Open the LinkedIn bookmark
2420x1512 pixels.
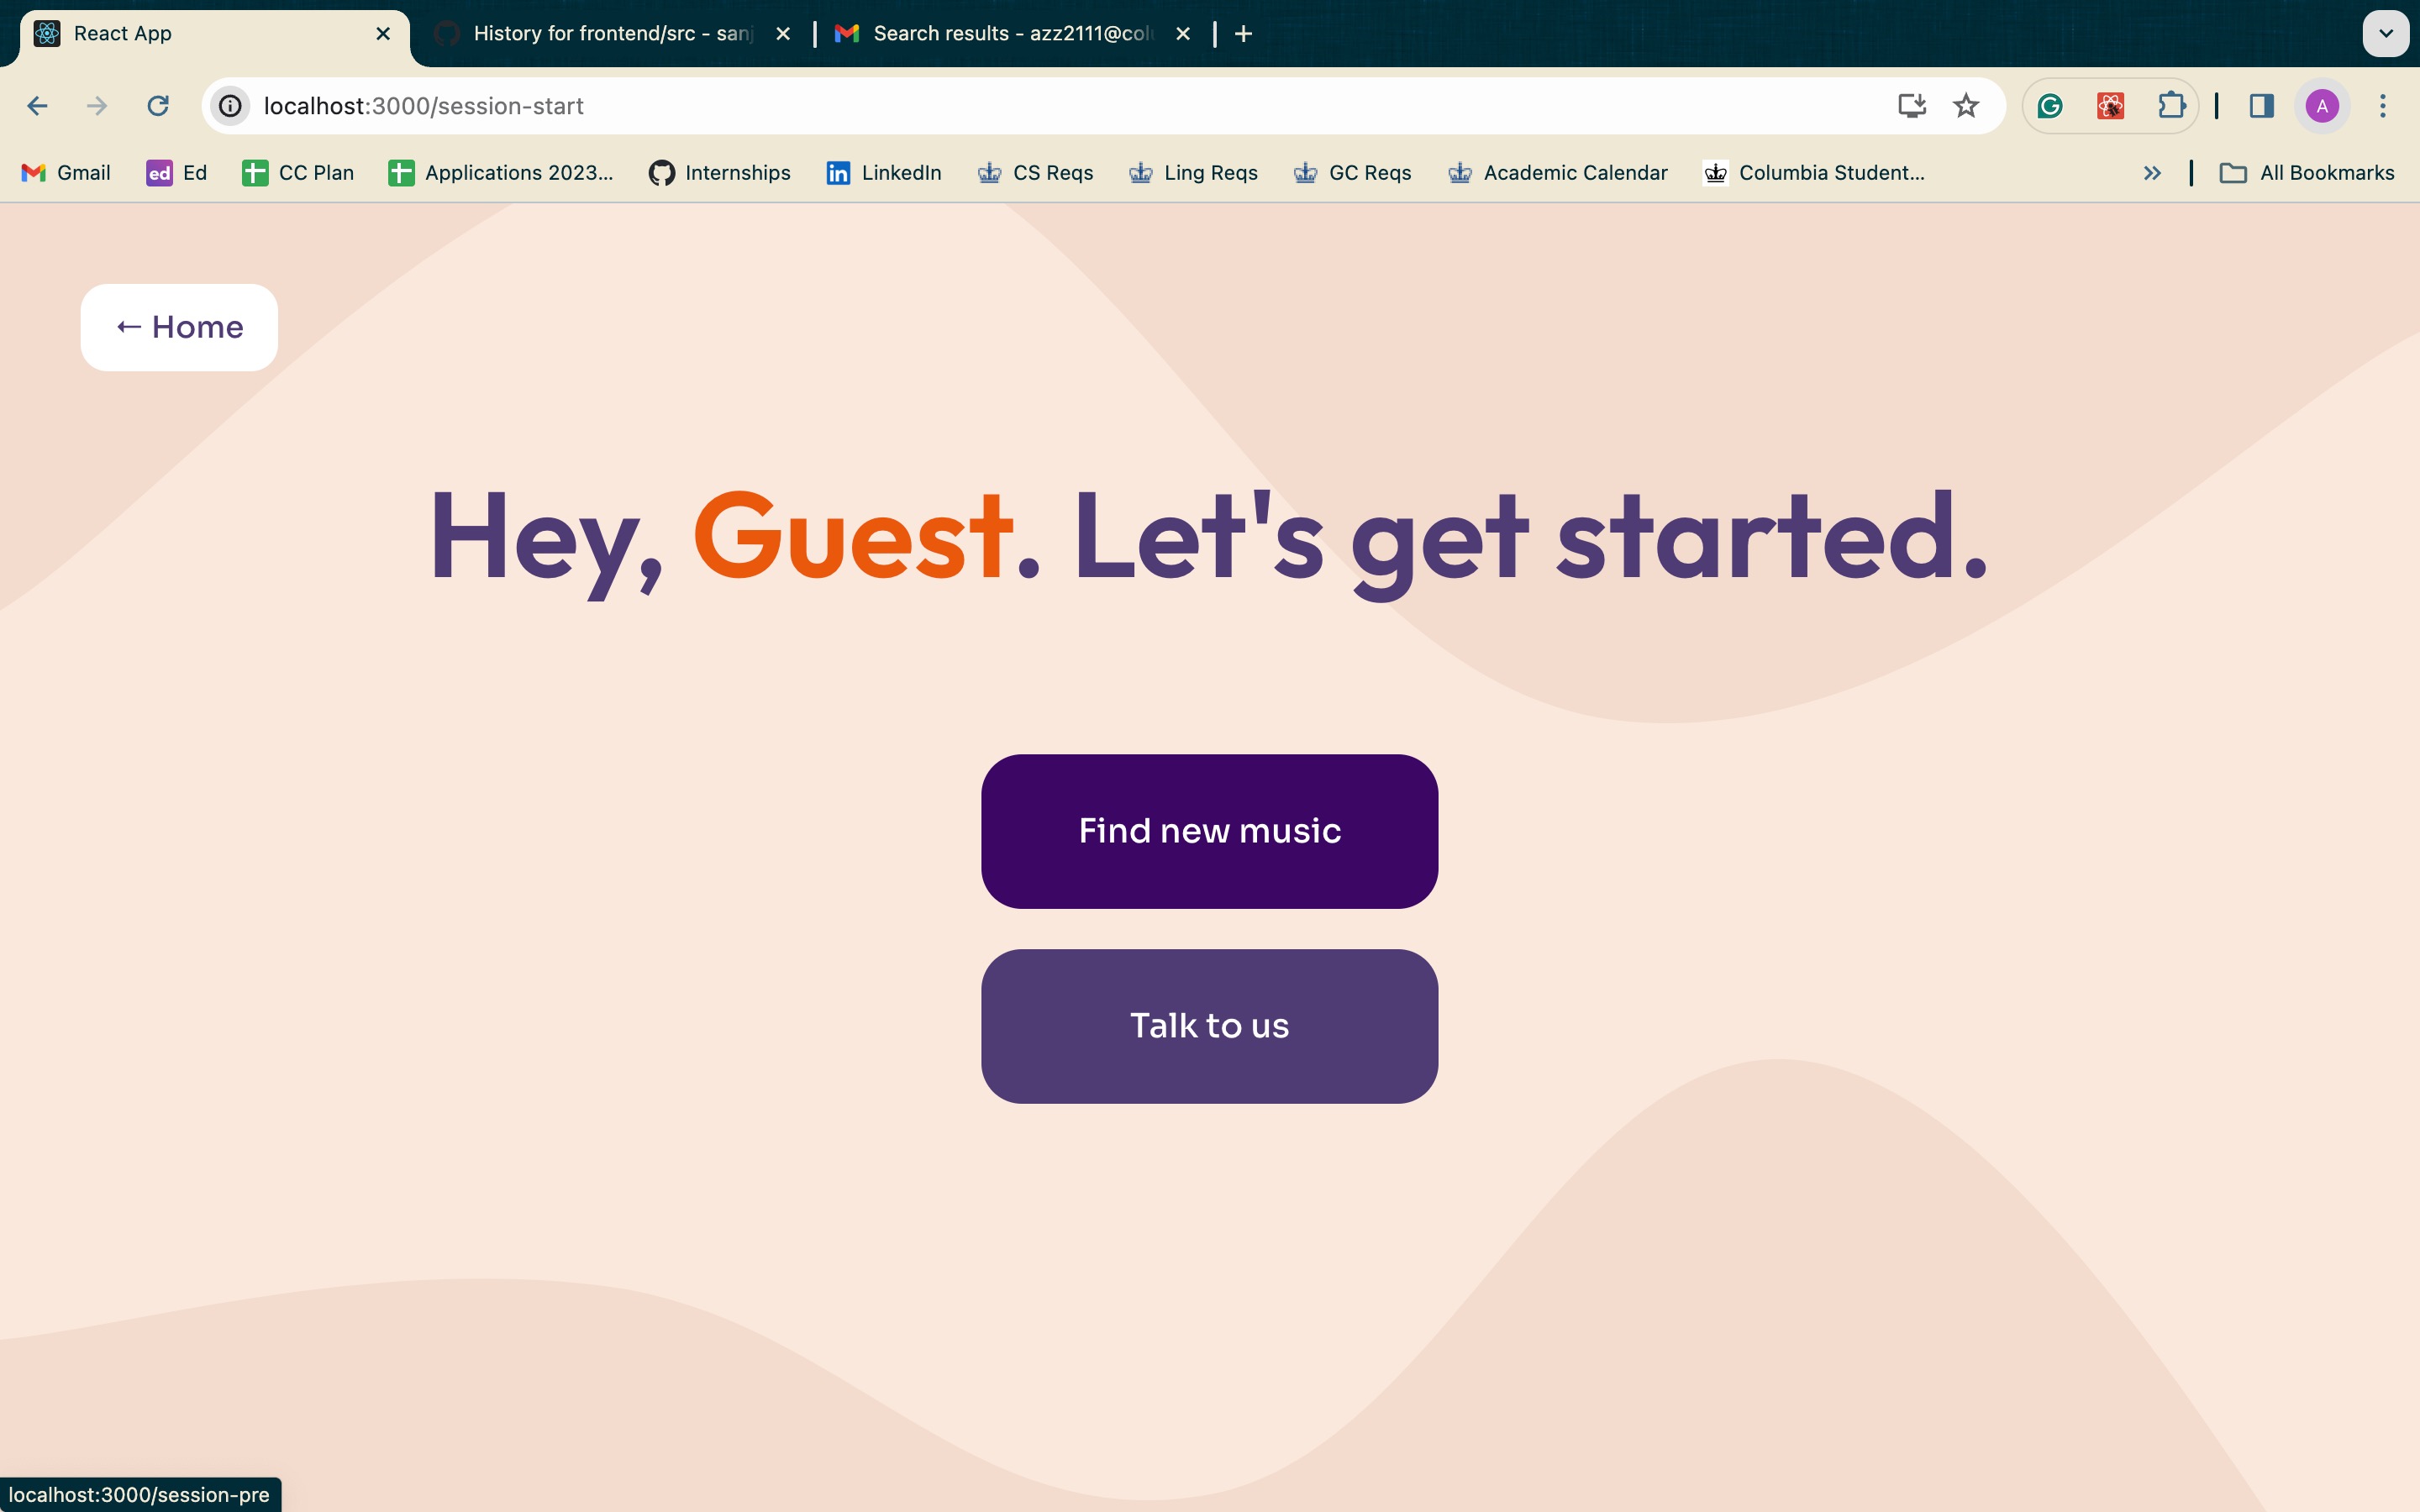[x=884, y=173]
